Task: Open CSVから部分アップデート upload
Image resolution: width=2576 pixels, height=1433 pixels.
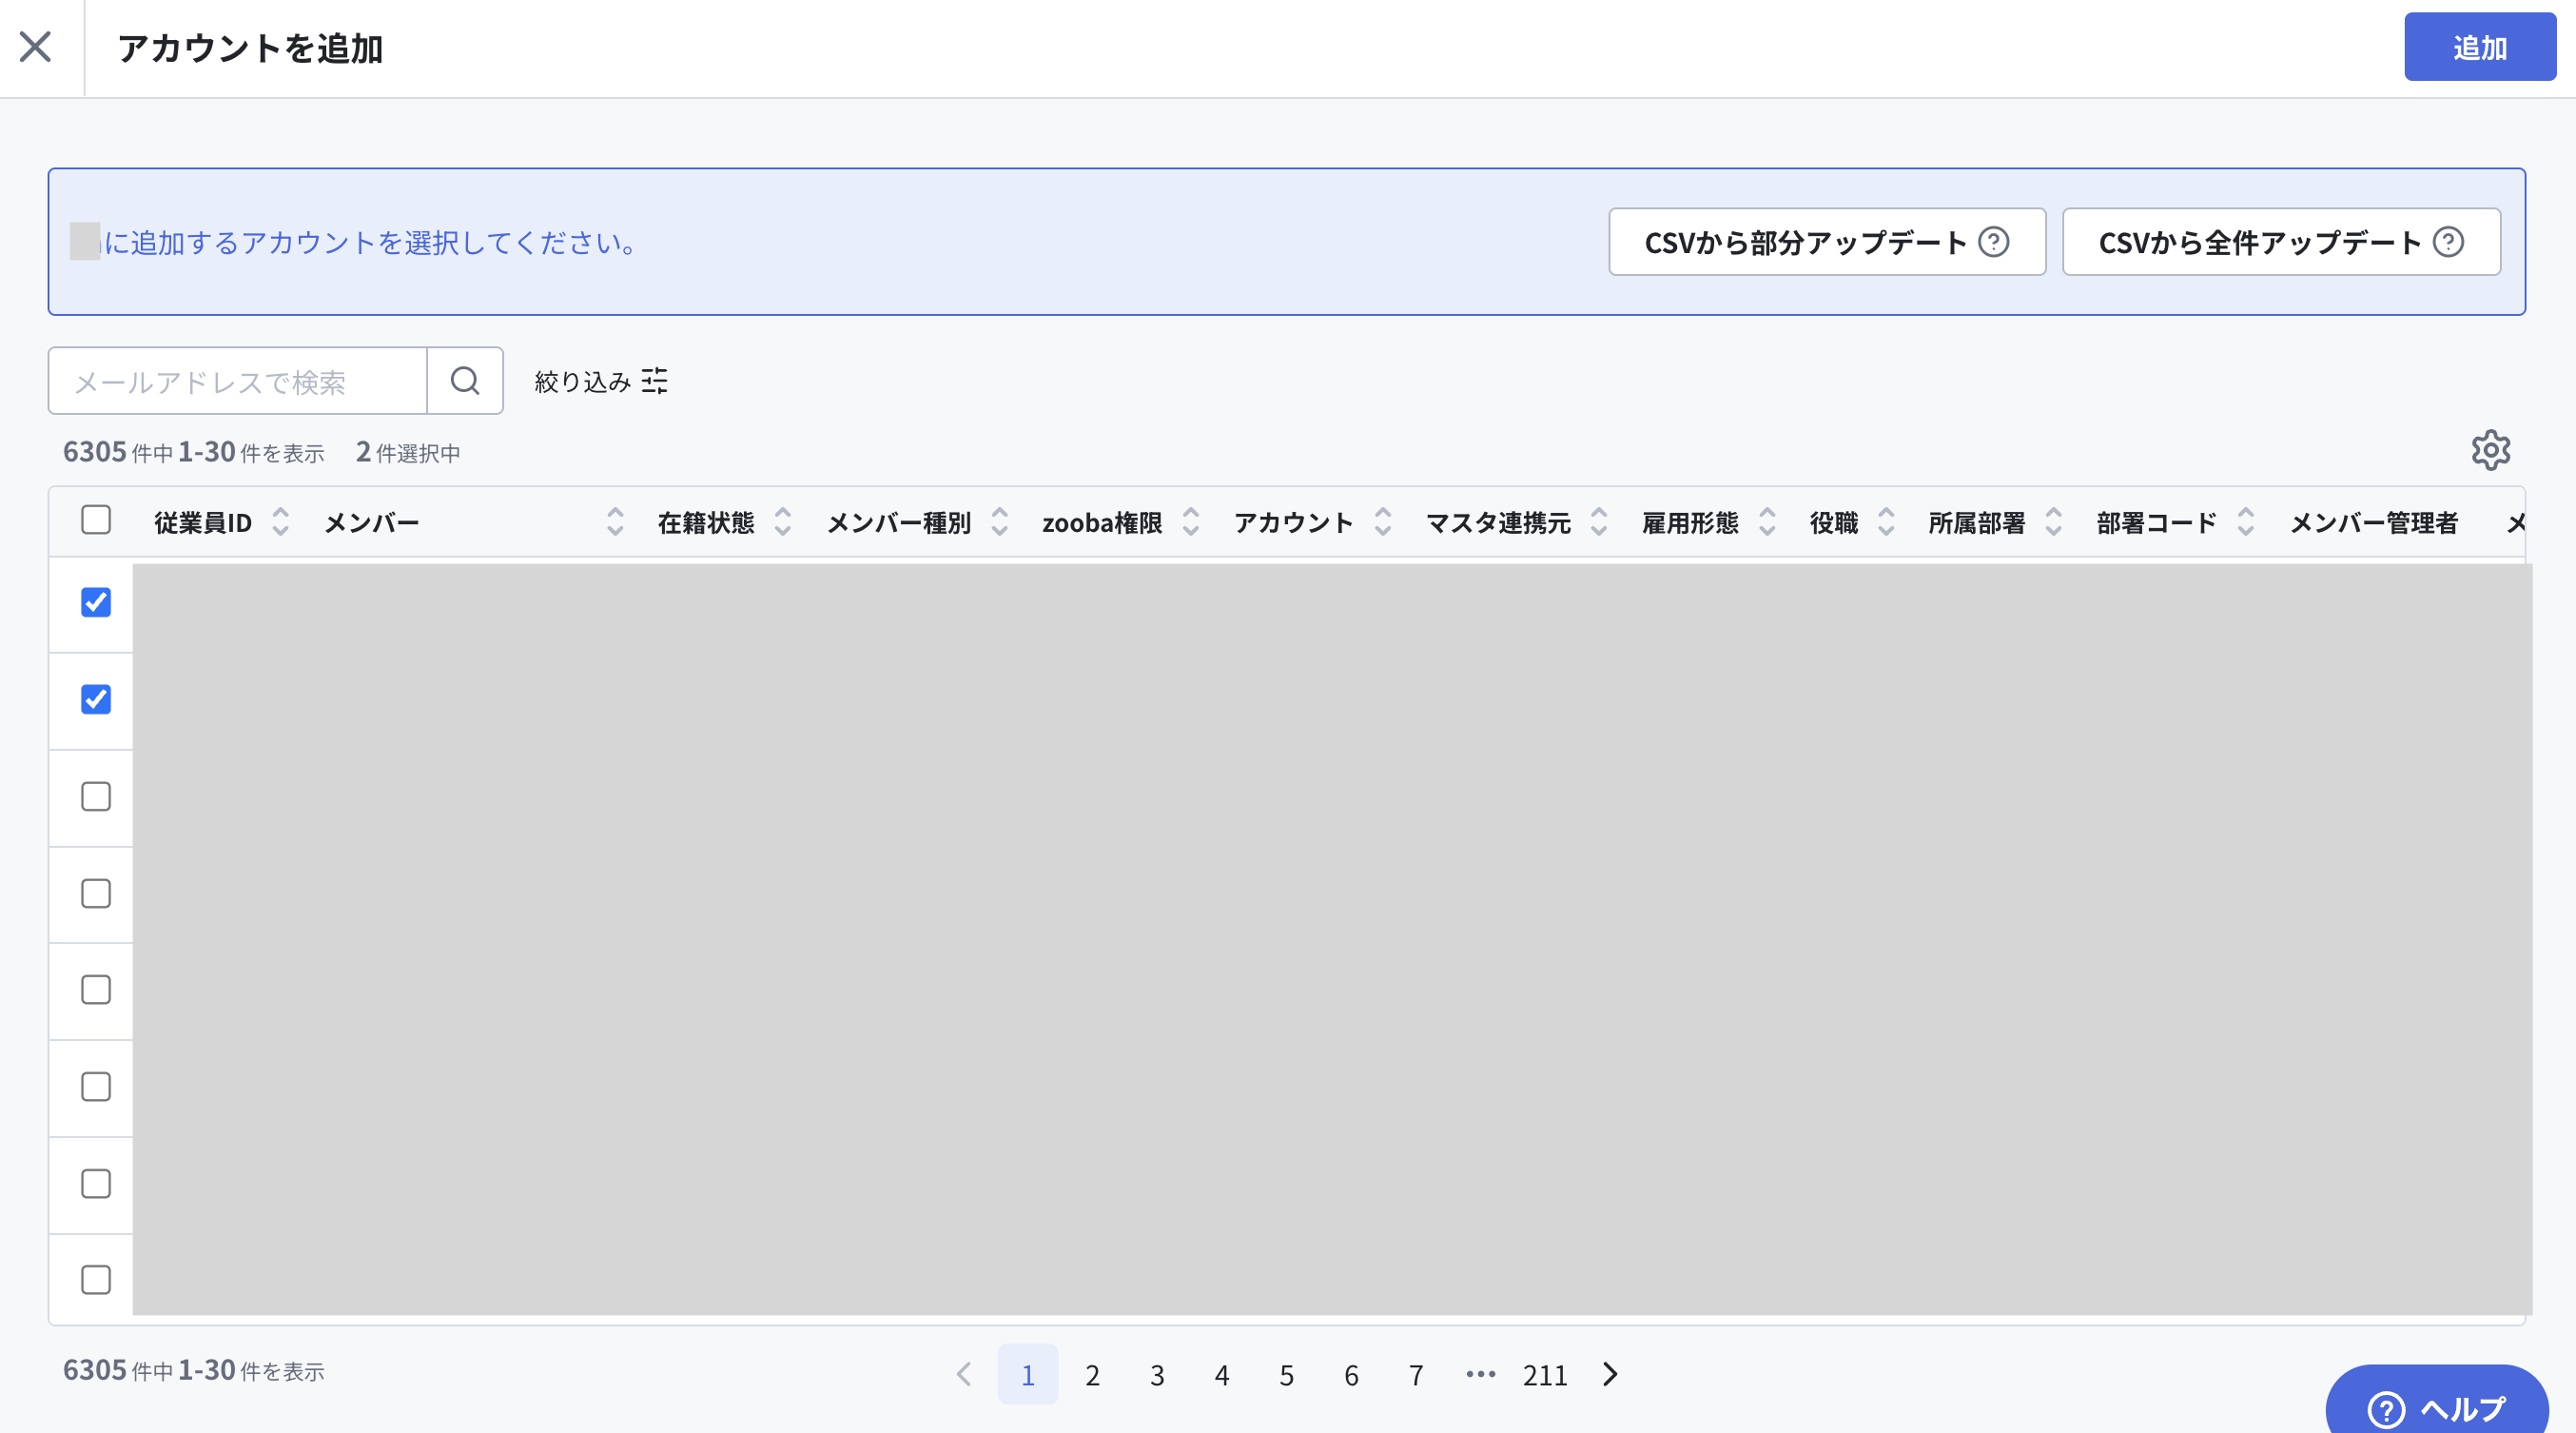Action: [x=1826, y=242]
